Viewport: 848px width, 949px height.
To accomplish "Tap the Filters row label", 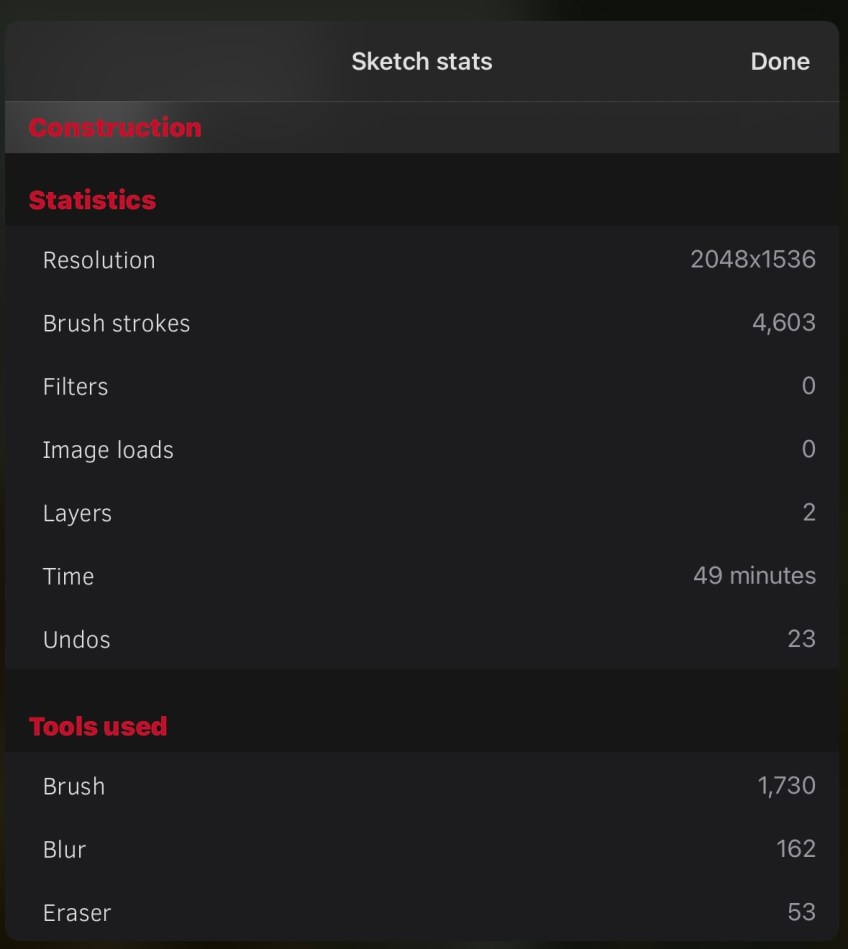I will point(75,386).
